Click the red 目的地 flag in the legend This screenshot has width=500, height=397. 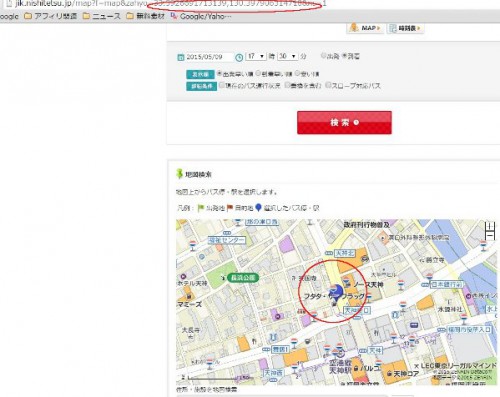point(230,208)
